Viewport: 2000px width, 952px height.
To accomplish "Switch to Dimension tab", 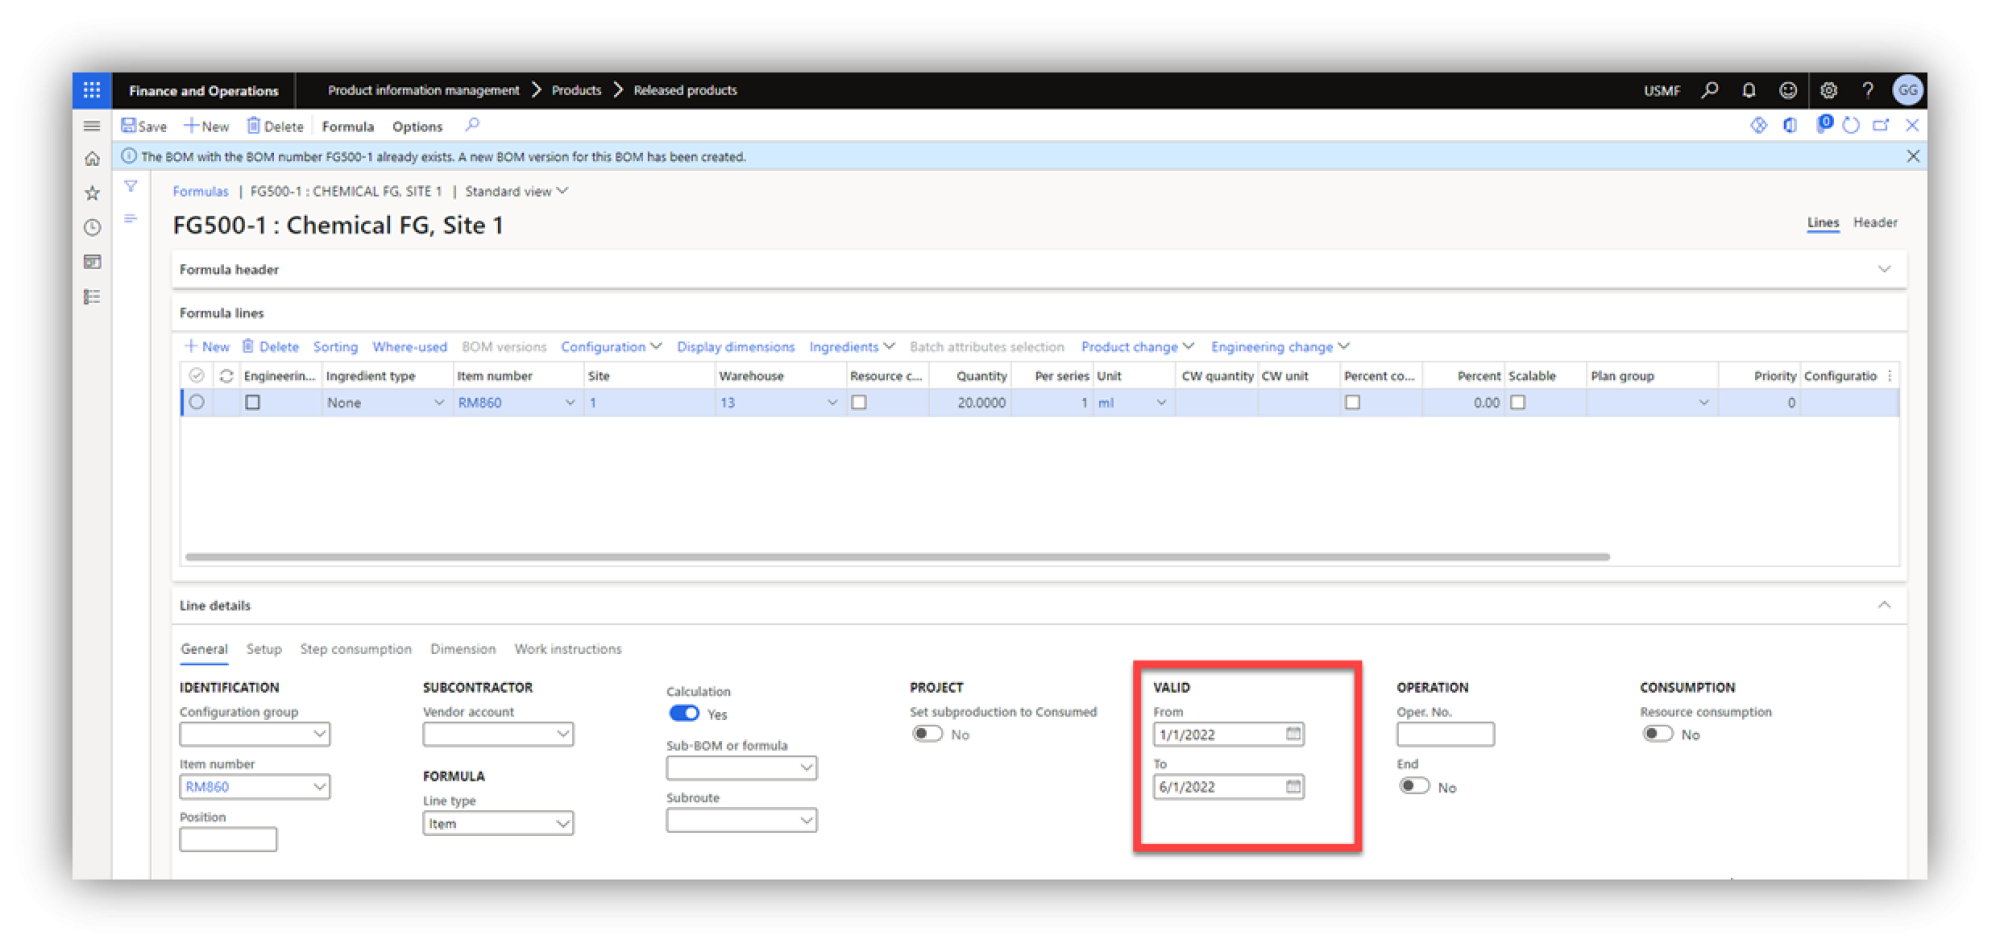I will [x=462, y=649].
